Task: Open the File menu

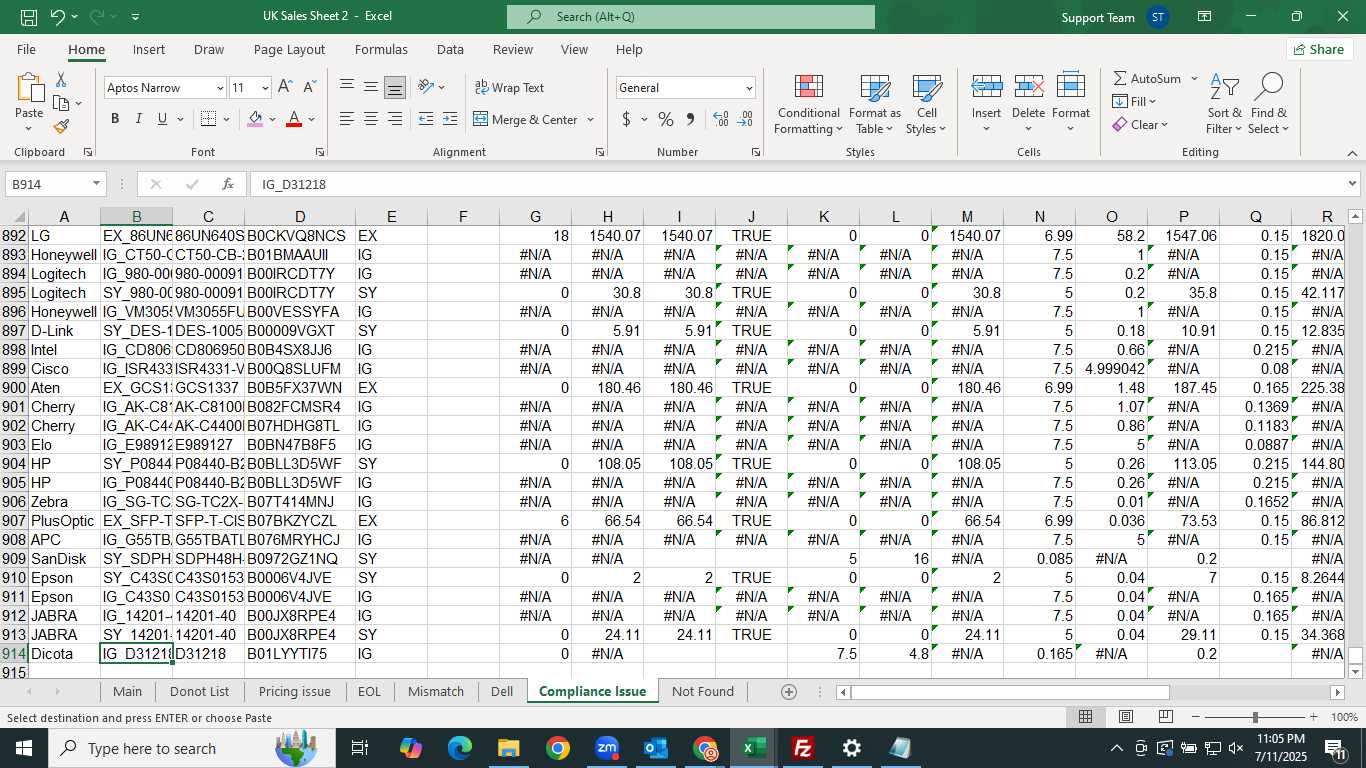Action: tap(26, 49)
